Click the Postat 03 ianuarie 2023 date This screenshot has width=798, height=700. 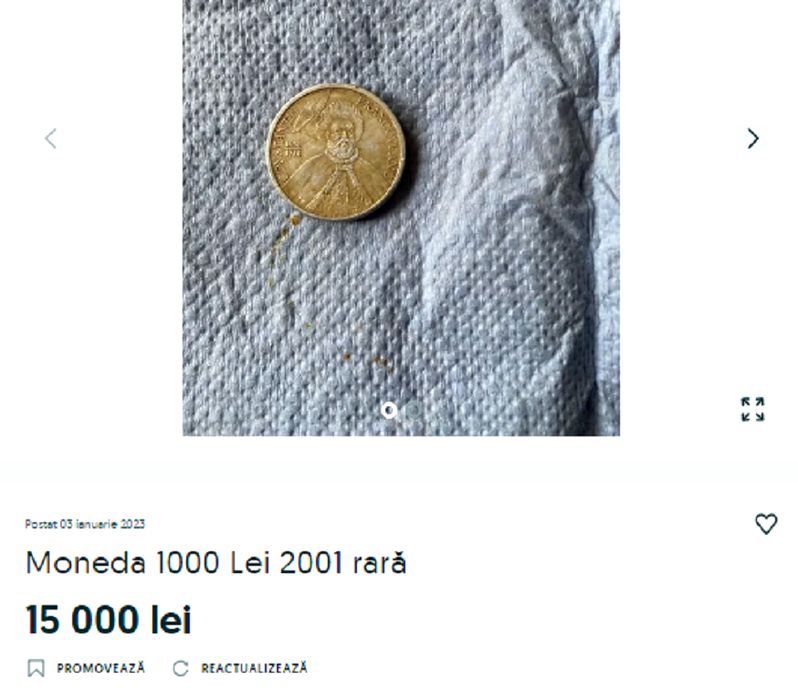pos(85,524)
